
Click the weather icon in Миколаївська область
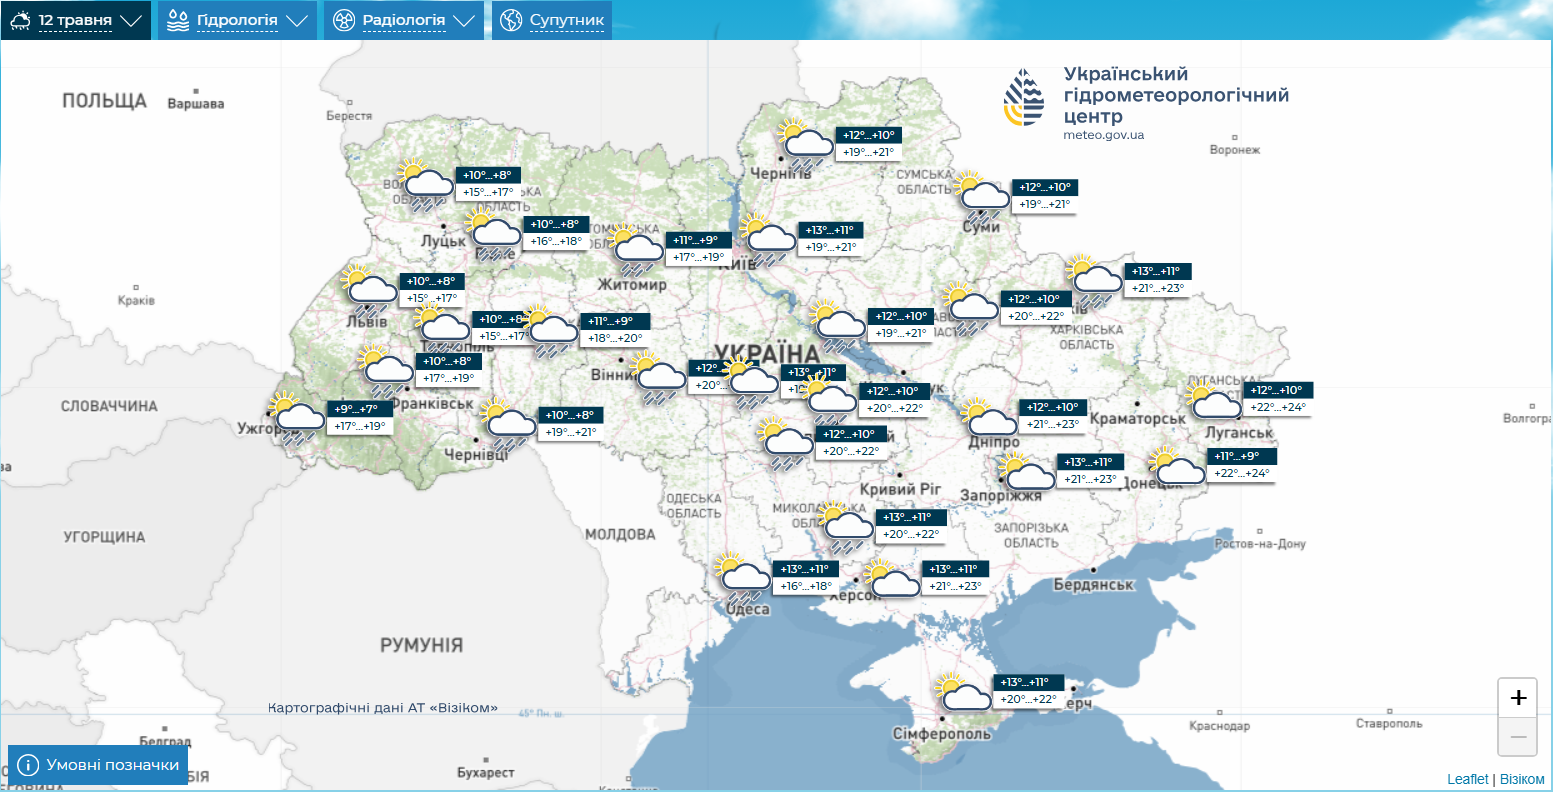coord(845,527)
